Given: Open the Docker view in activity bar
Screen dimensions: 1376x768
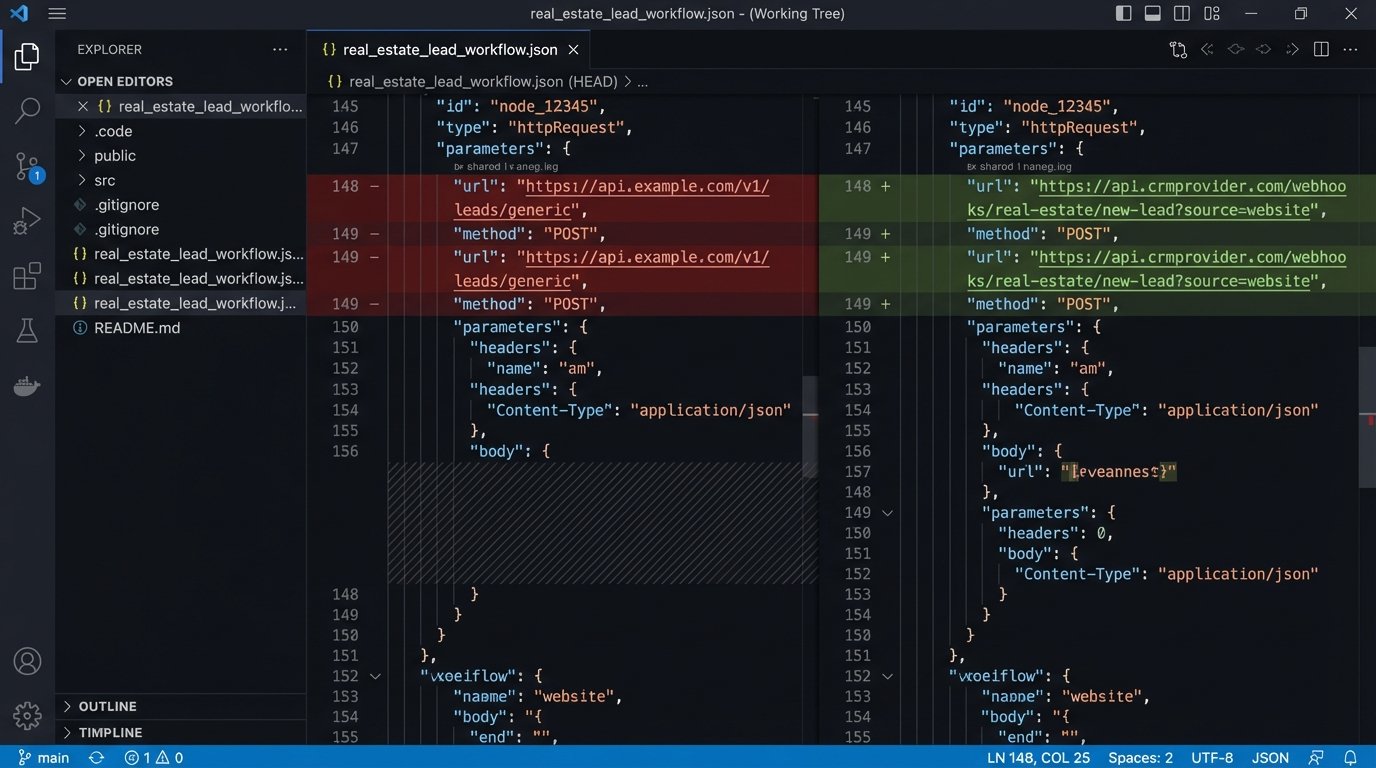Looking at the screenshot, I should pyautogui.click(x=27, y=386).
